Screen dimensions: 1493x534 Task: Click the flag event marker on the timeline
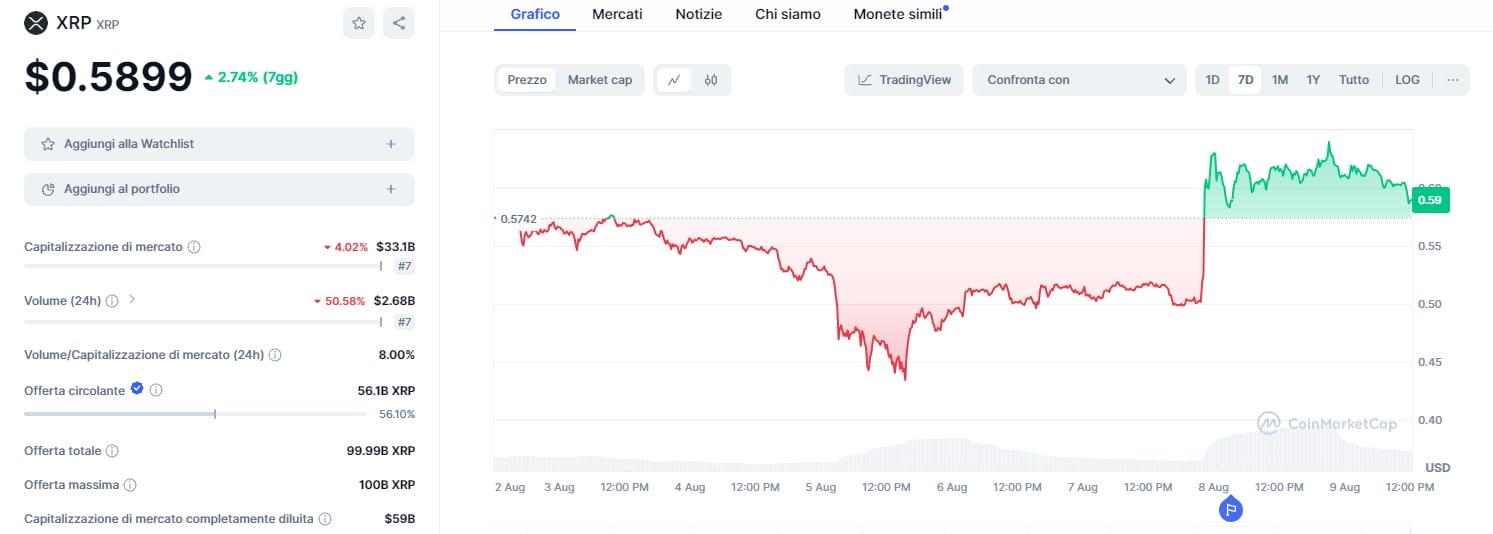coord(1231,510)
